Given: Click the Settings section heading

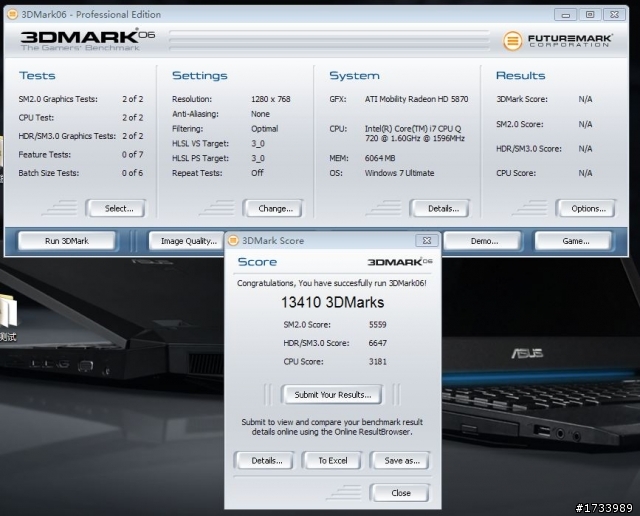Looking at the screenshot, I should click(x=200, y=76).
